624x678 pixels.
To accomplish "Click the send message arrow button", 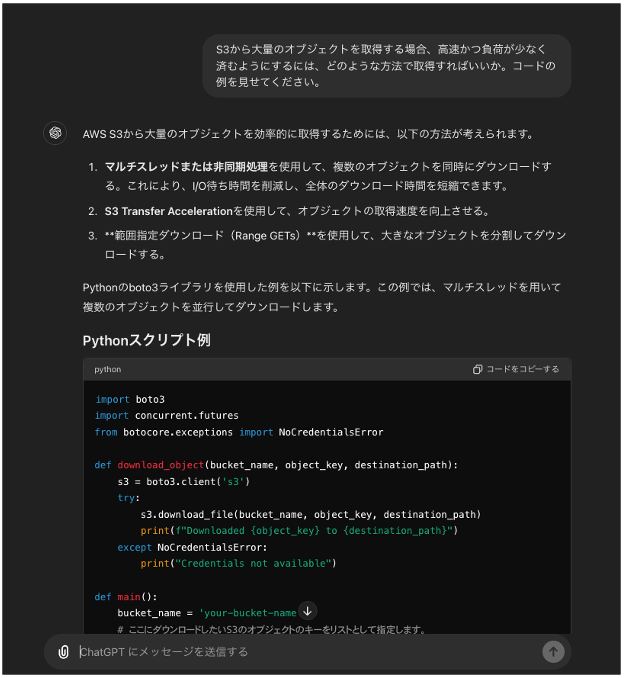I will click(553, 652).
